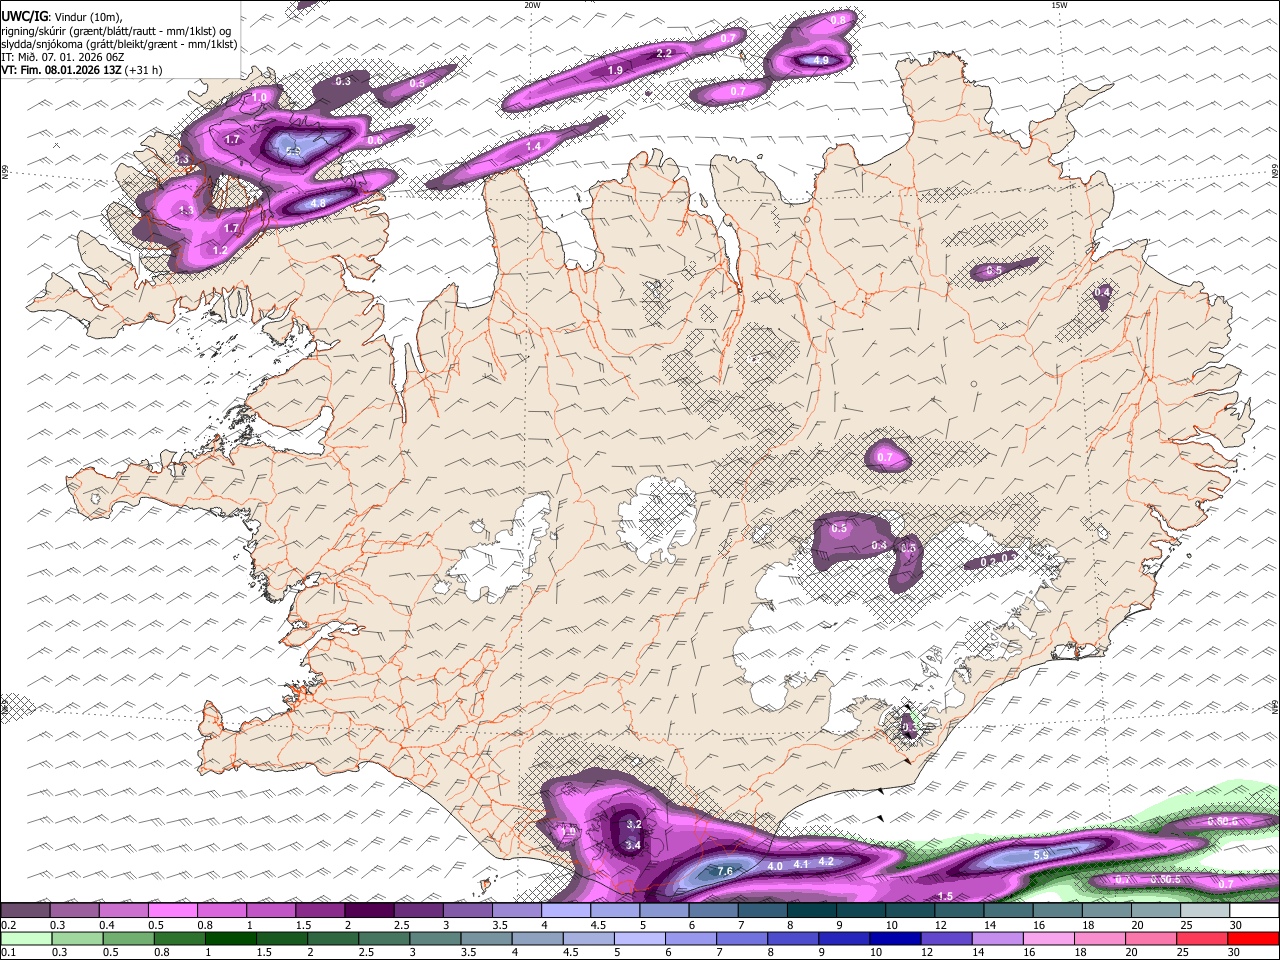Click the 20W longitude label
Screen dimensions: 1280x960
click(532, 5)
